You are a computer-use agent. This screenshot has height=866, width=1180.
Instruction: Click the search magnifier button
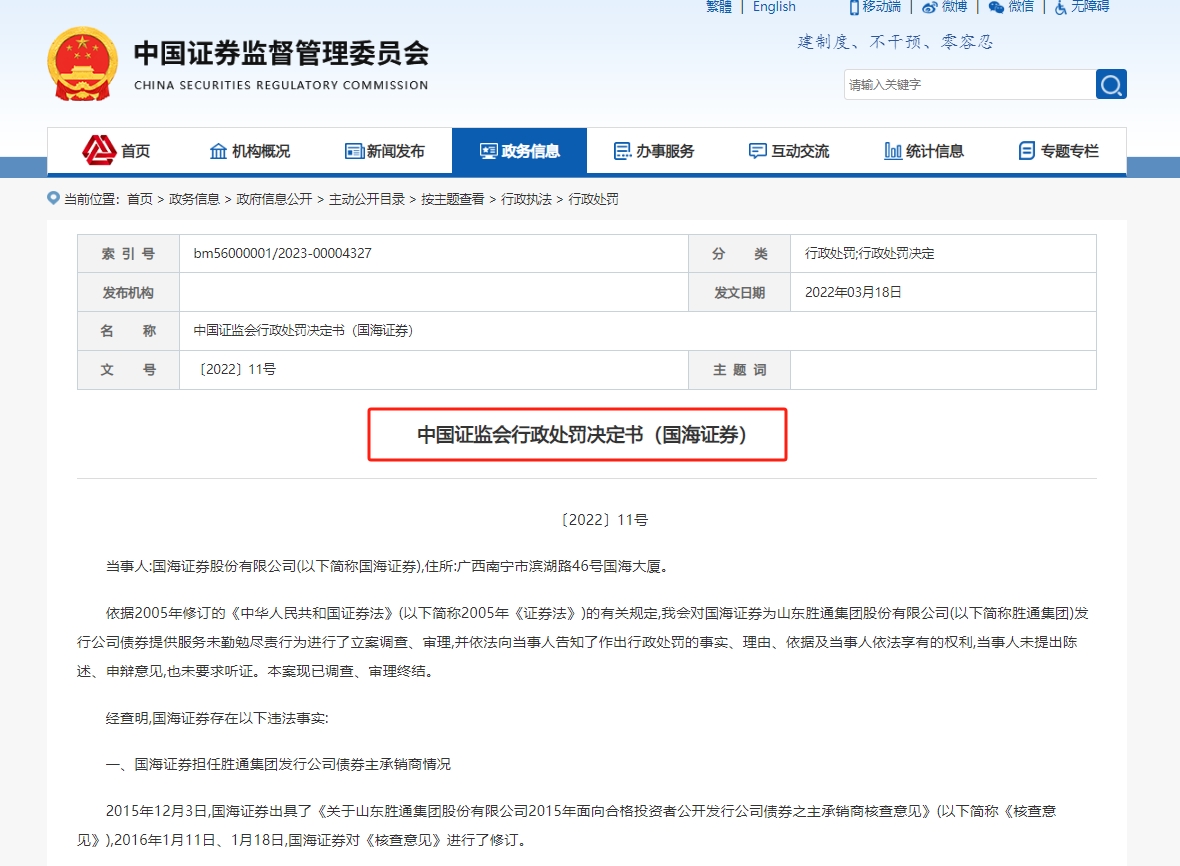tap(1111, 84)
